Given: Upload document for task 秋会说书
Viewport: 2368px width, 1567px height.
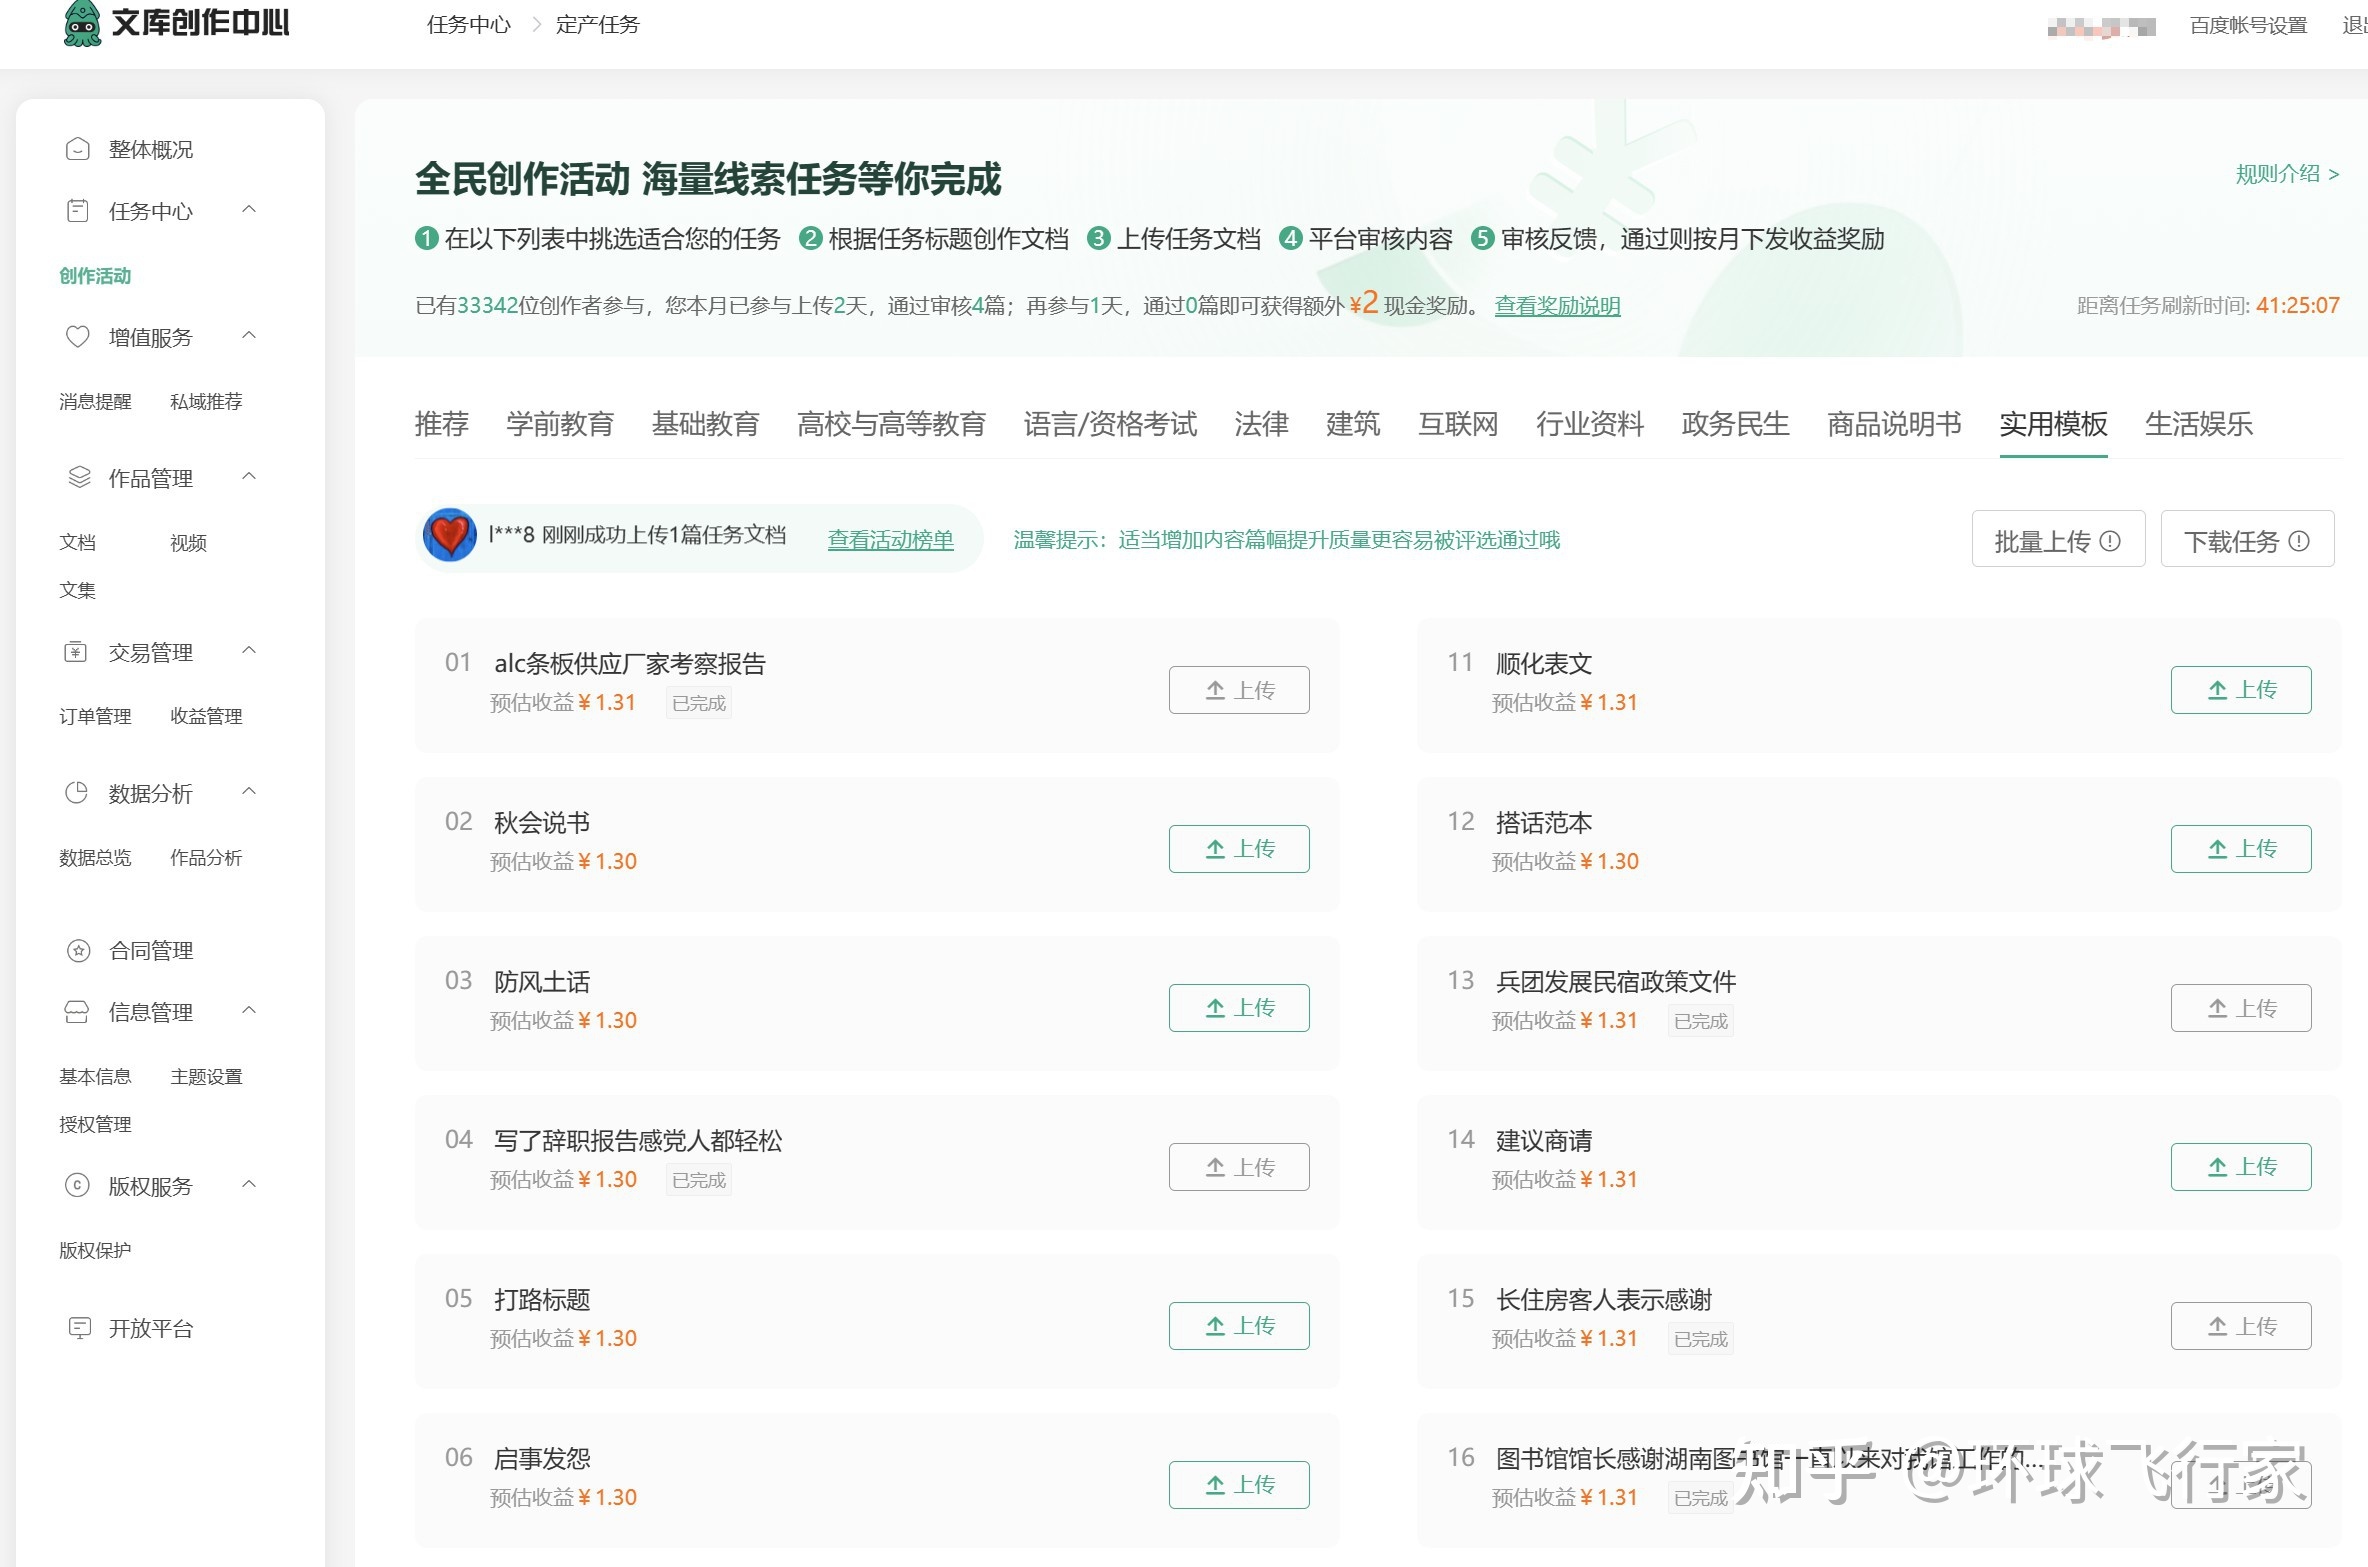Looking at the screenshot, I should pyautogui.click(x=1239, y=848).
